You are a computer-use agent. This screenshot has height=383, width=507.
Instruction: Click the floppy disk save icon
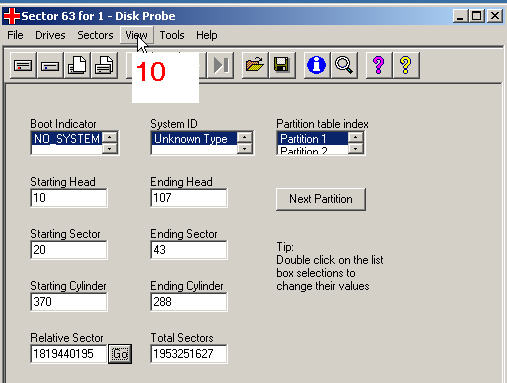[x=282, y=65]
